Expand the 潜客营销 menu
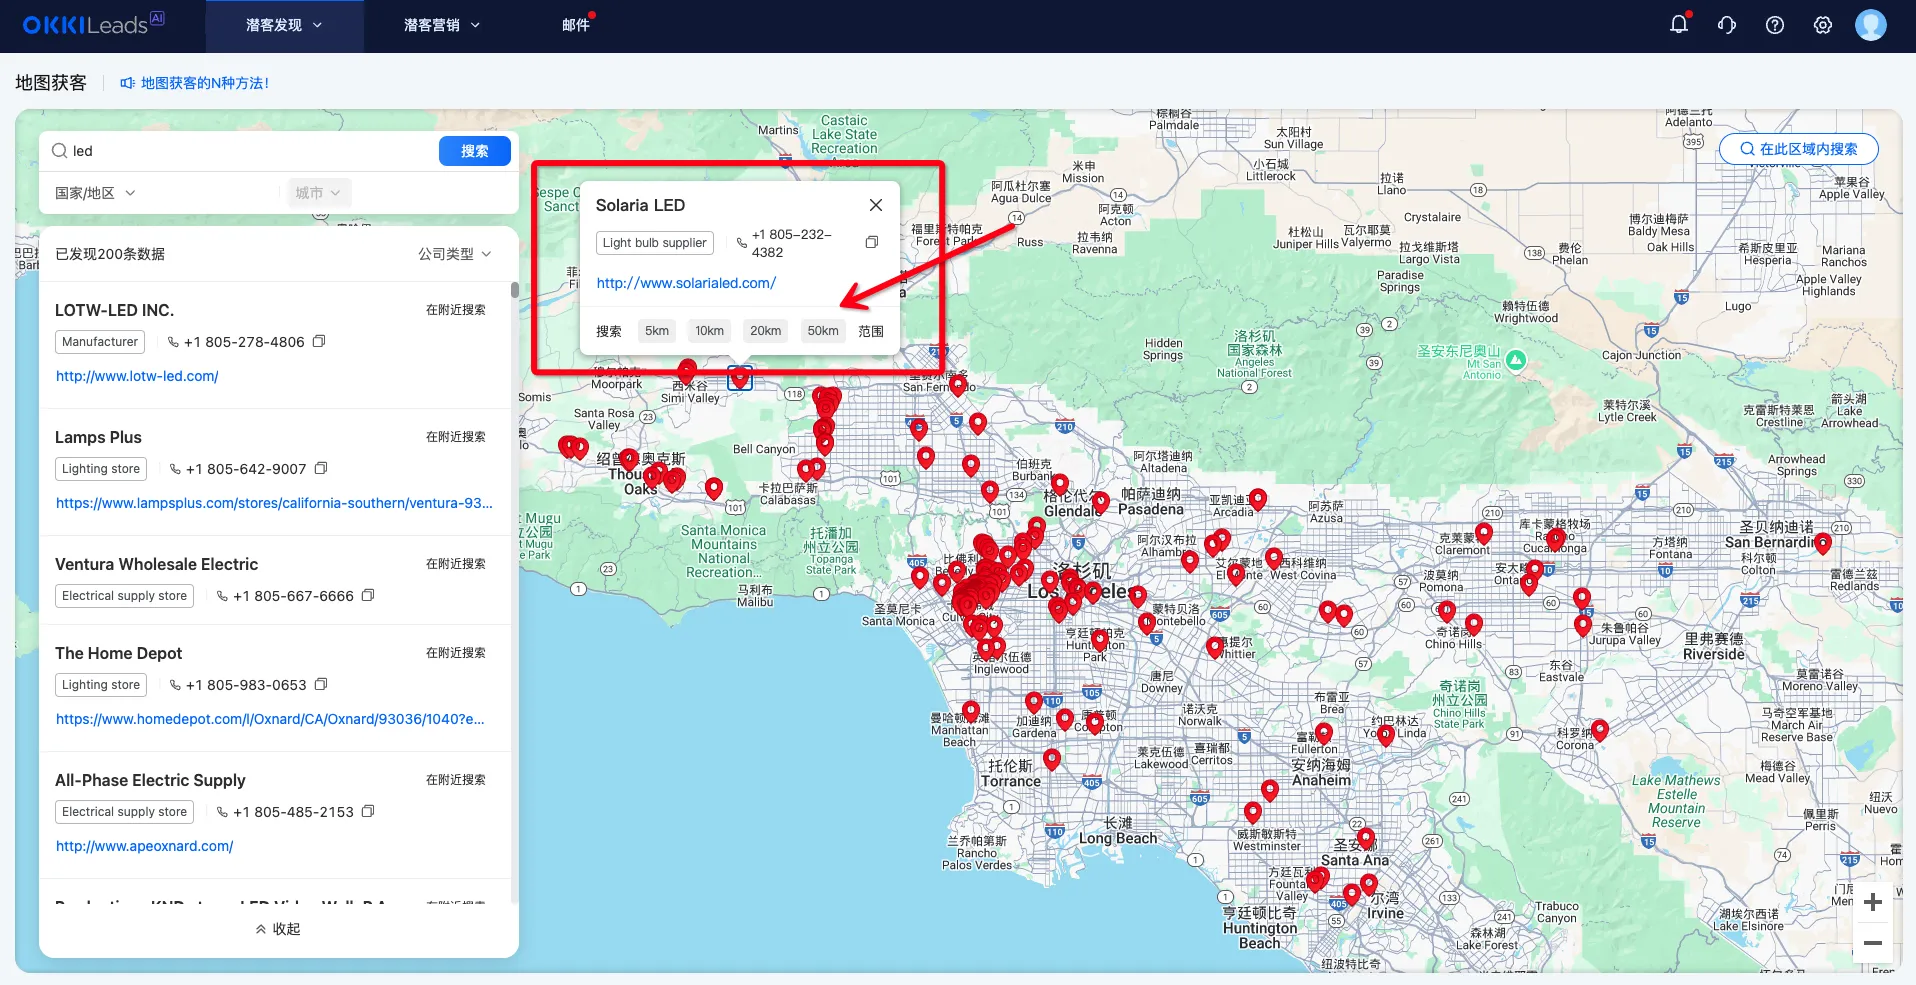This screenshot has height=985, width=1916. click(442, 25)
